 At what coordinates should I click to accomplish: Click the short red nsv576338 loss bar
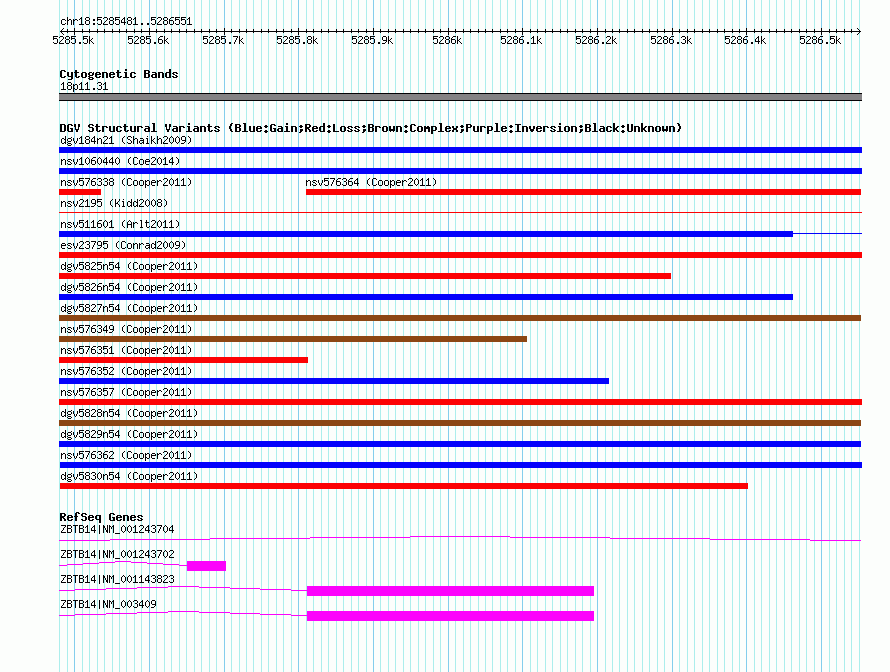click(x=80, y=192)
